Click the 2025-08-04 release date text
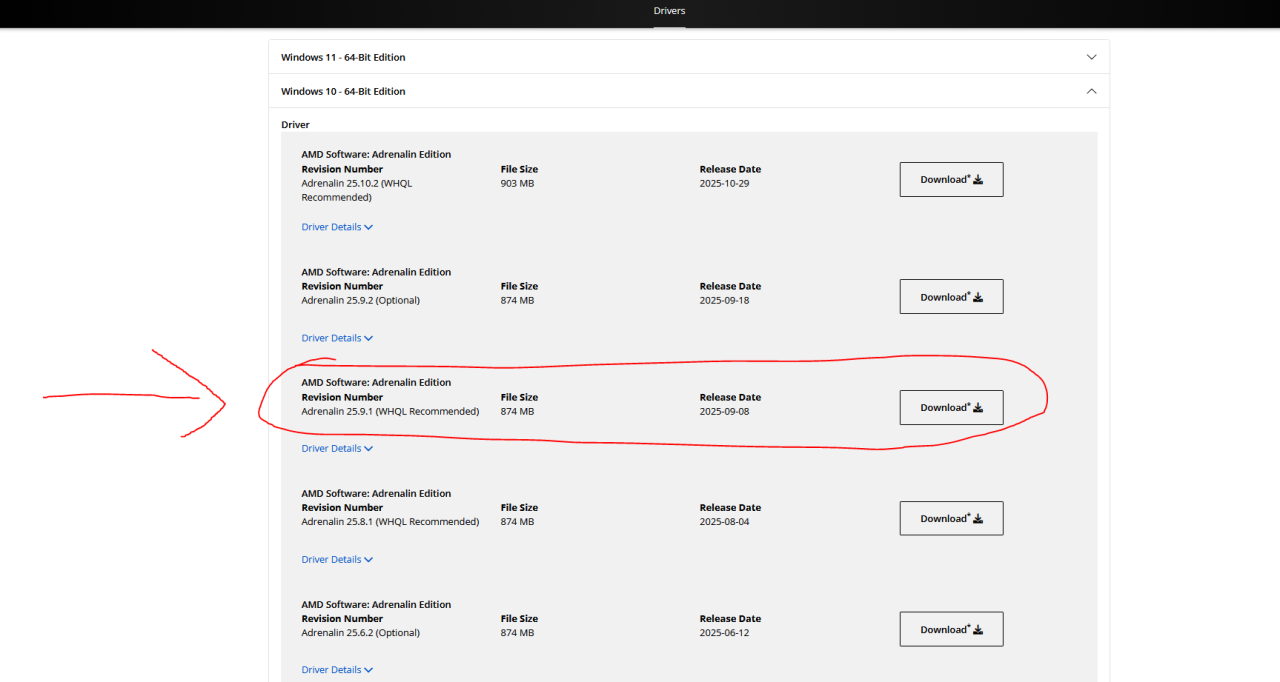This screenshot has width=1280, height=682. click(724, 522)
